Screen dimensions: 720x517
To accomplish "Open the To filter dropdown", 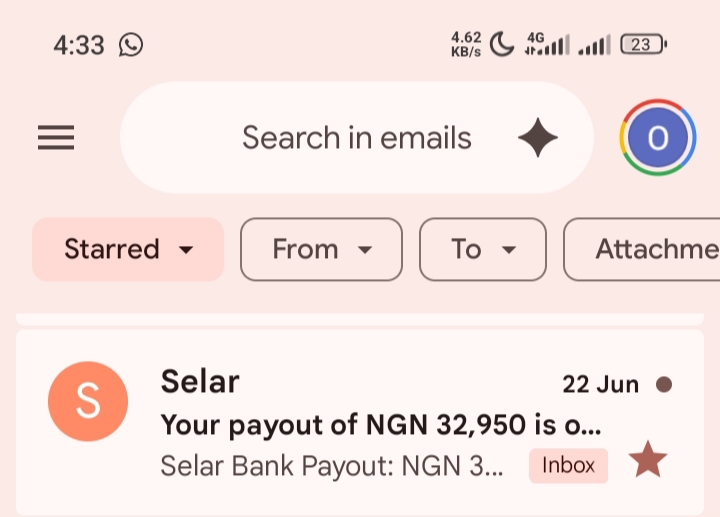I will click(x=483, y=249).
